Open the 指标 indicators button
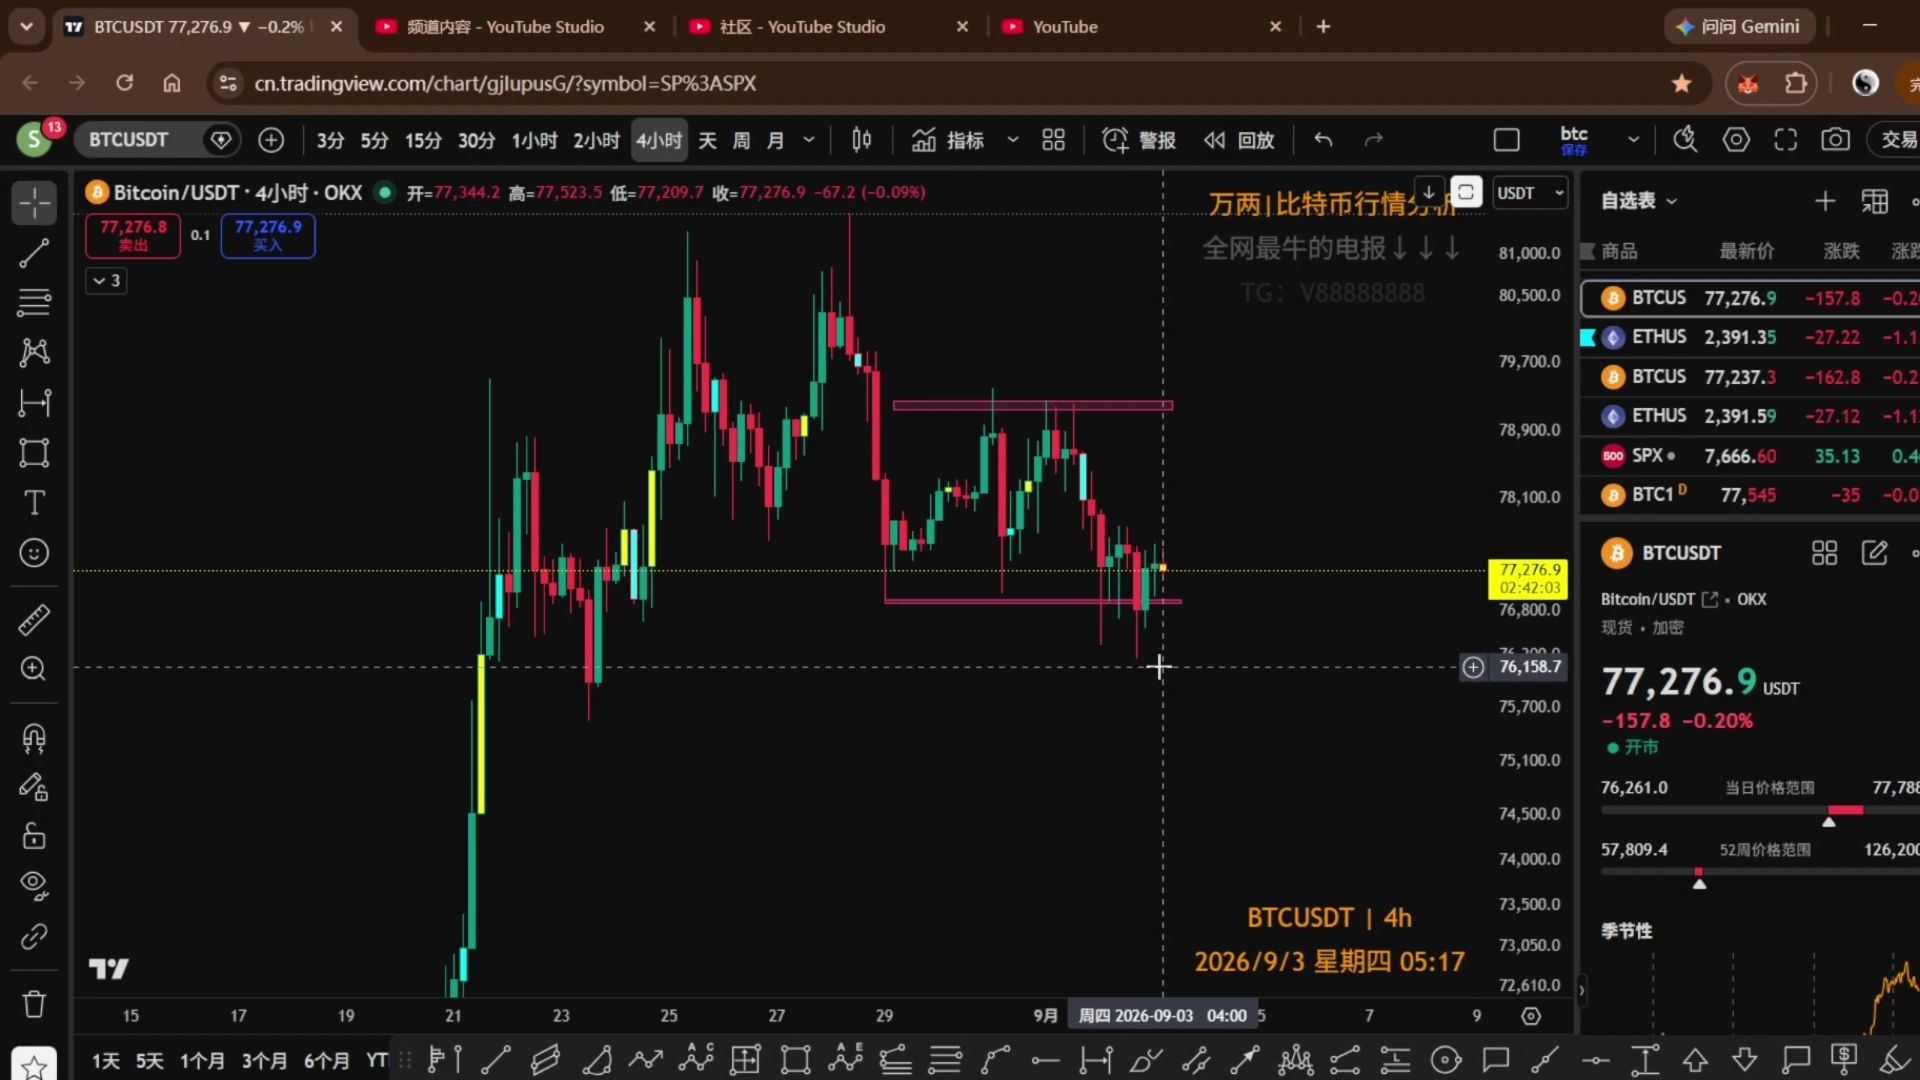The width and height of the screenshot is (1920, 1080). pyautogui.click(x=949, y=140)
